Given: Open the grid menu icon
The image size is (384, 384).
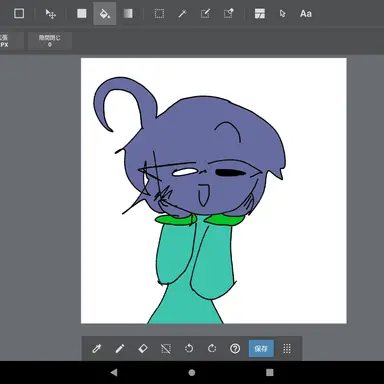Looking at the screenshot, I should tap(287, 349).
